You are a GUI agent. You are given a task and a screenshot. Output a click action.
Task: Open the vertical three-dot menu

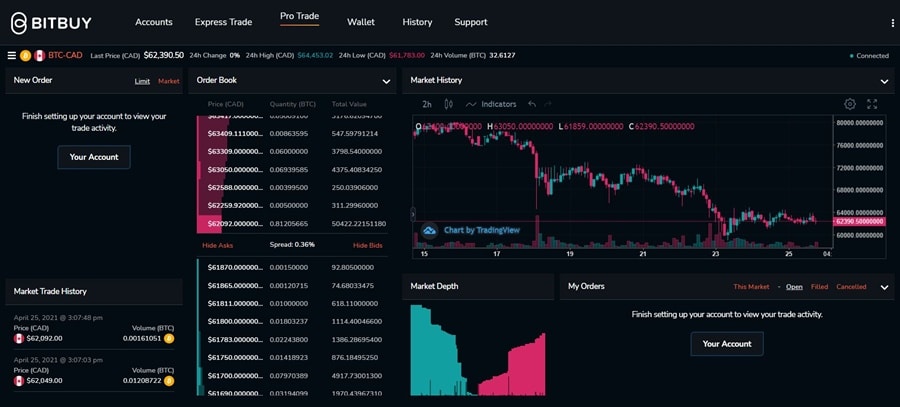pos(892,23)
